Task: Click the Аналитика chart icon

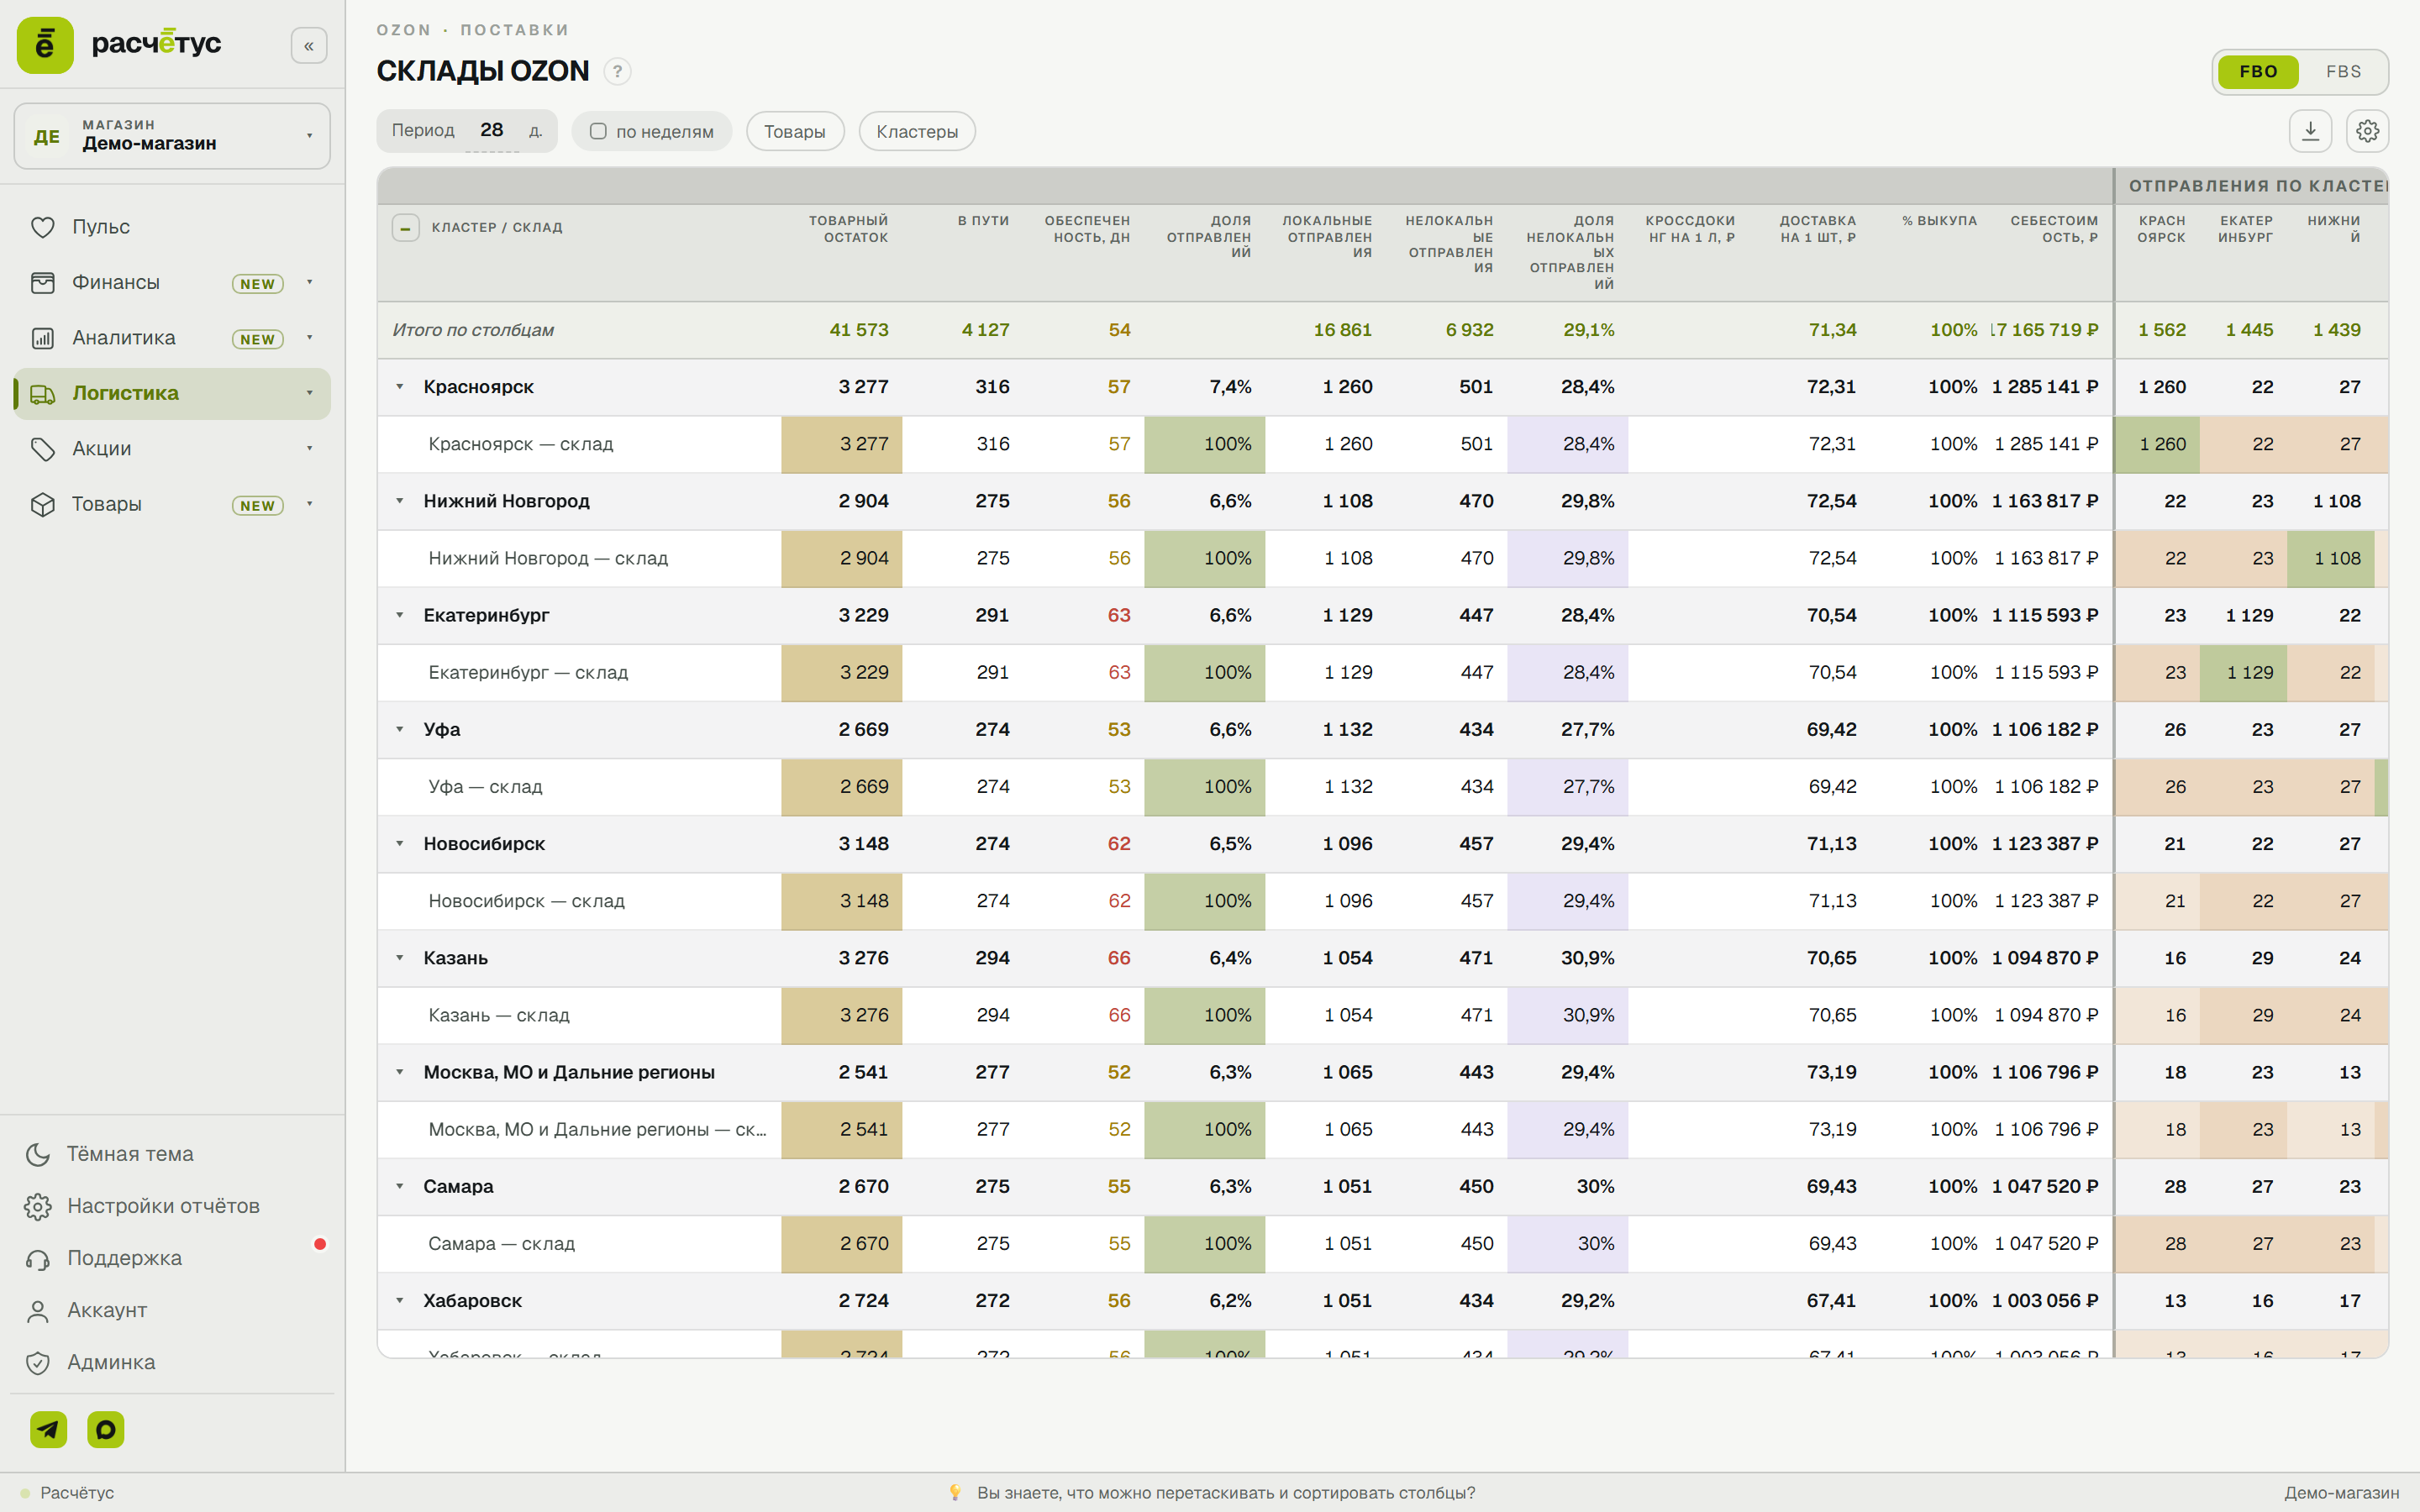Action: 42,338
